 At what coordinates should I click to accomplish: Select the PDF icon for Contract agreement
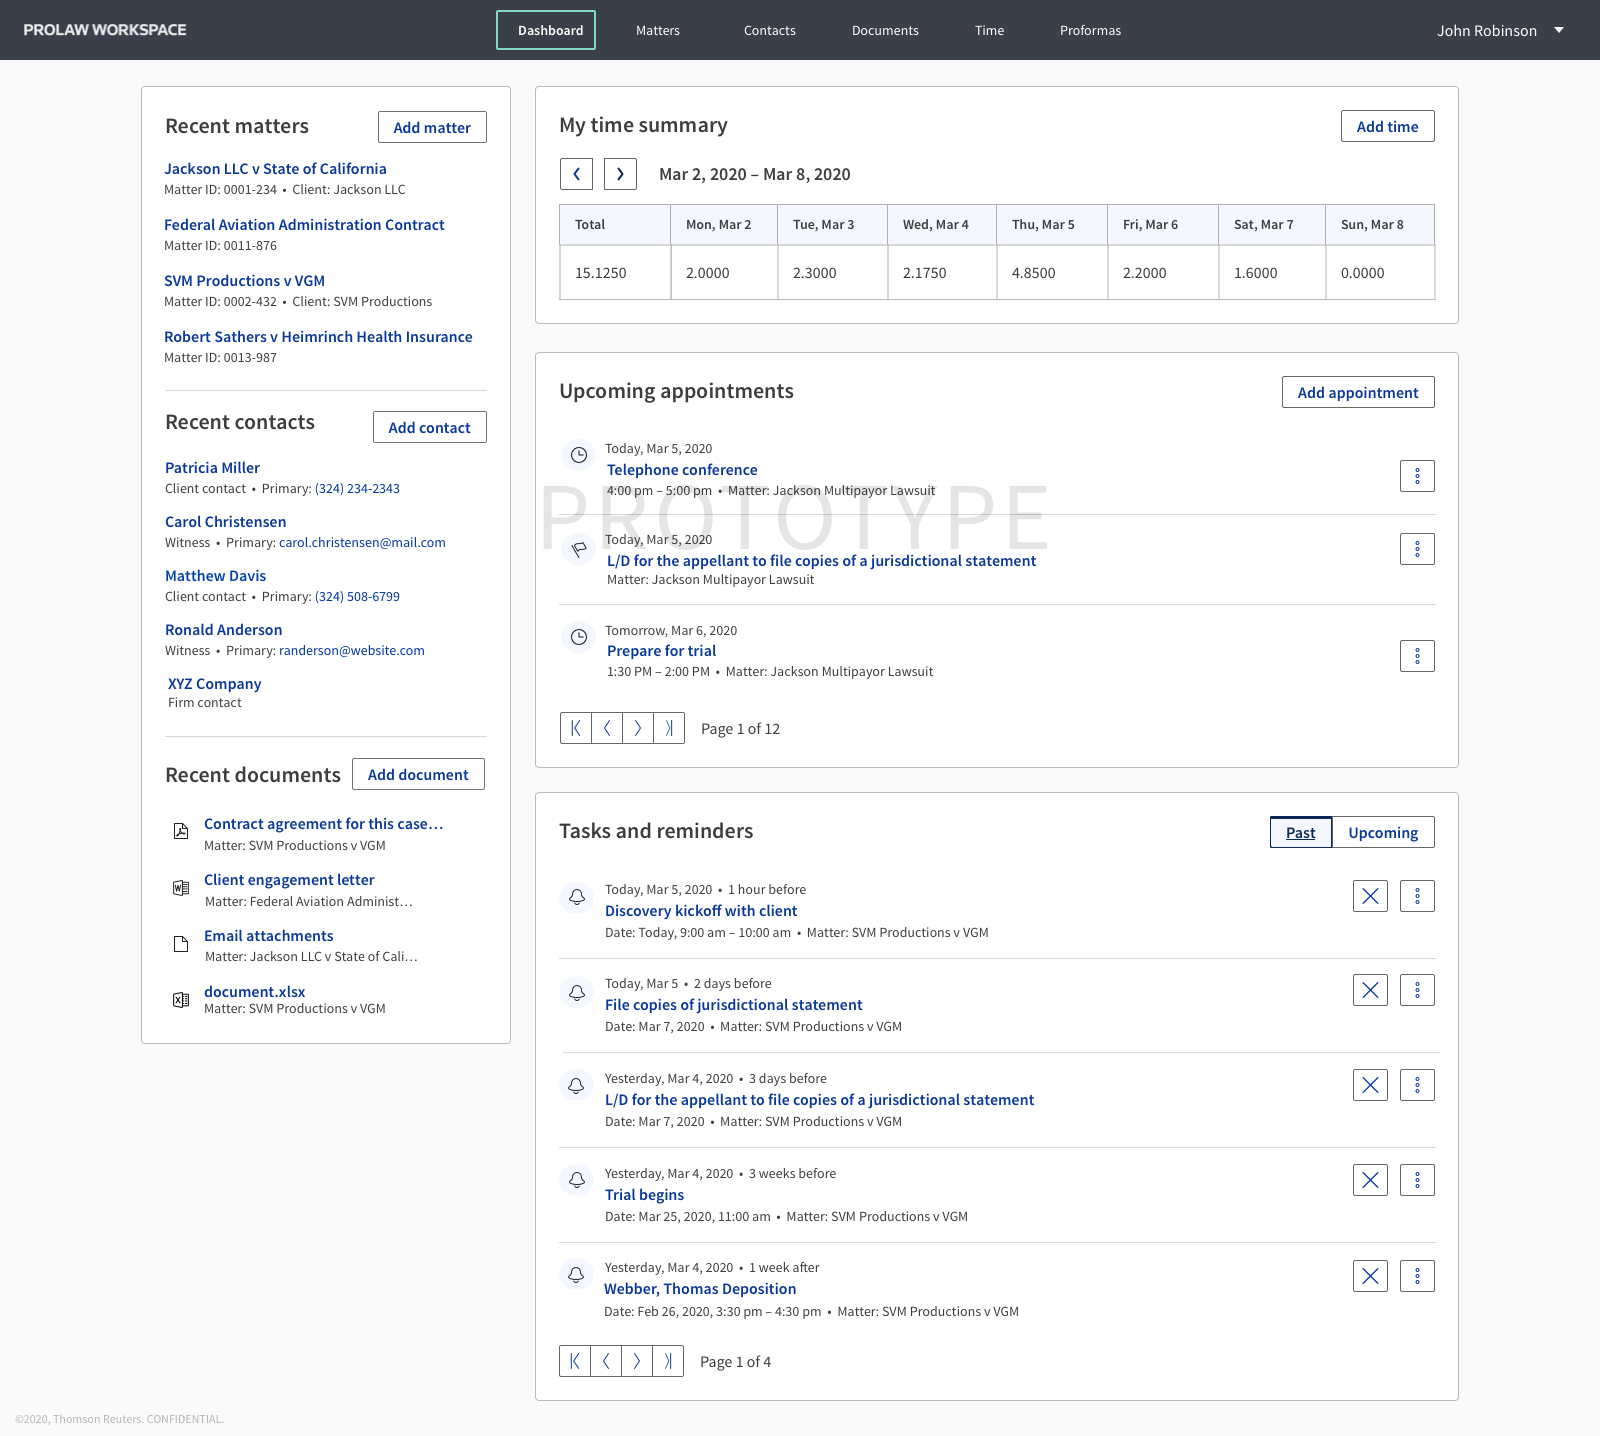point(181,831)
